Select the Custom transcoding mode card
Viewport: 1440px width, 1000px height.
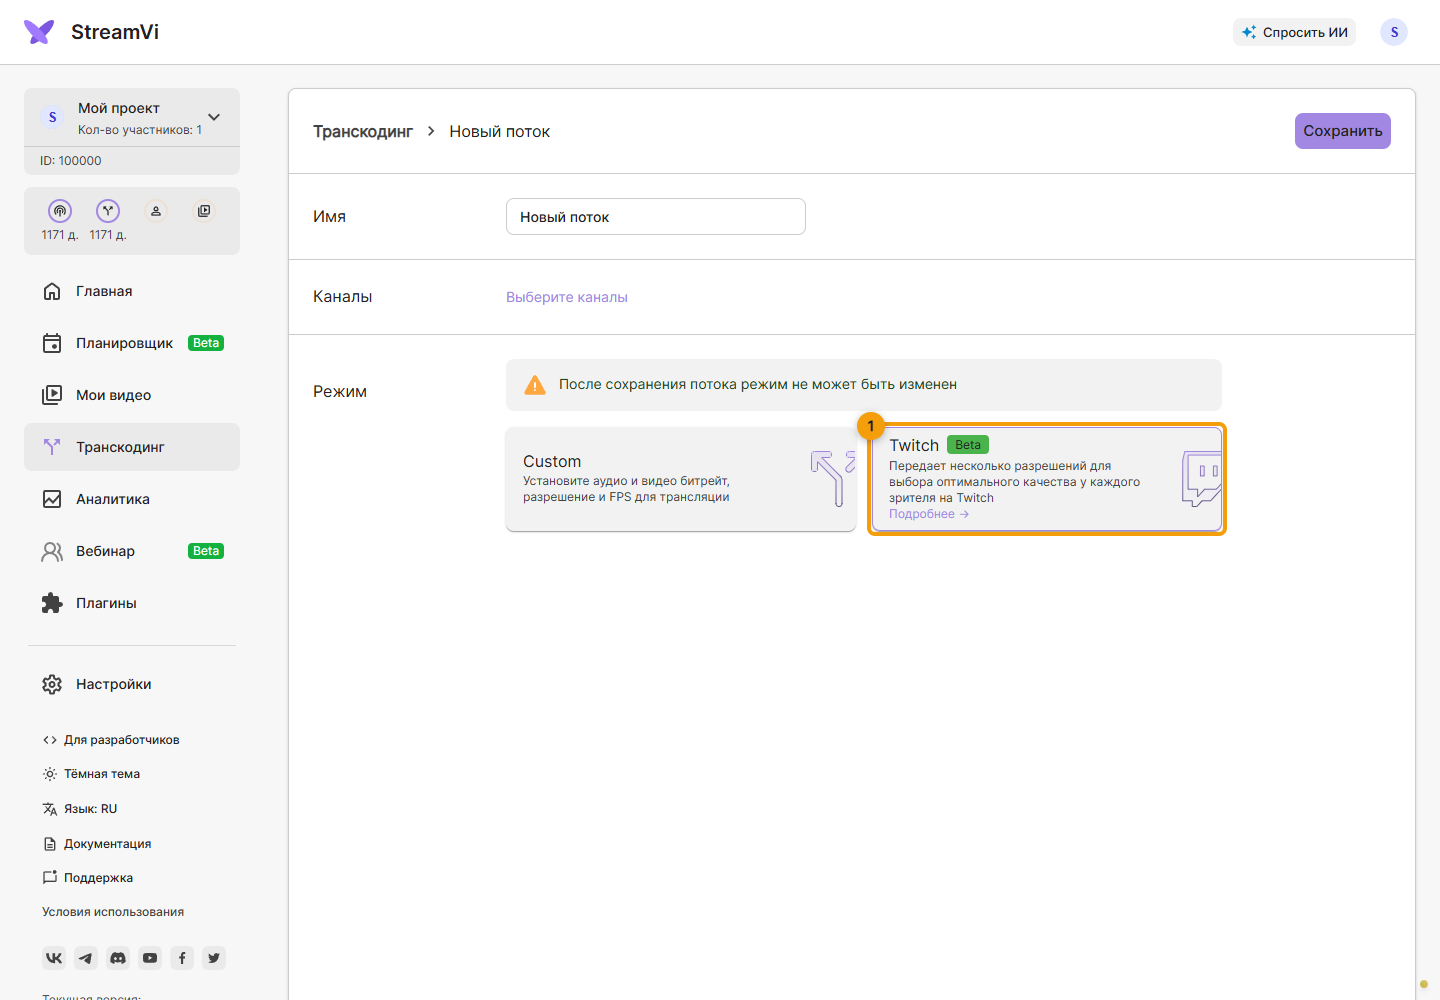tap(681, 479)
